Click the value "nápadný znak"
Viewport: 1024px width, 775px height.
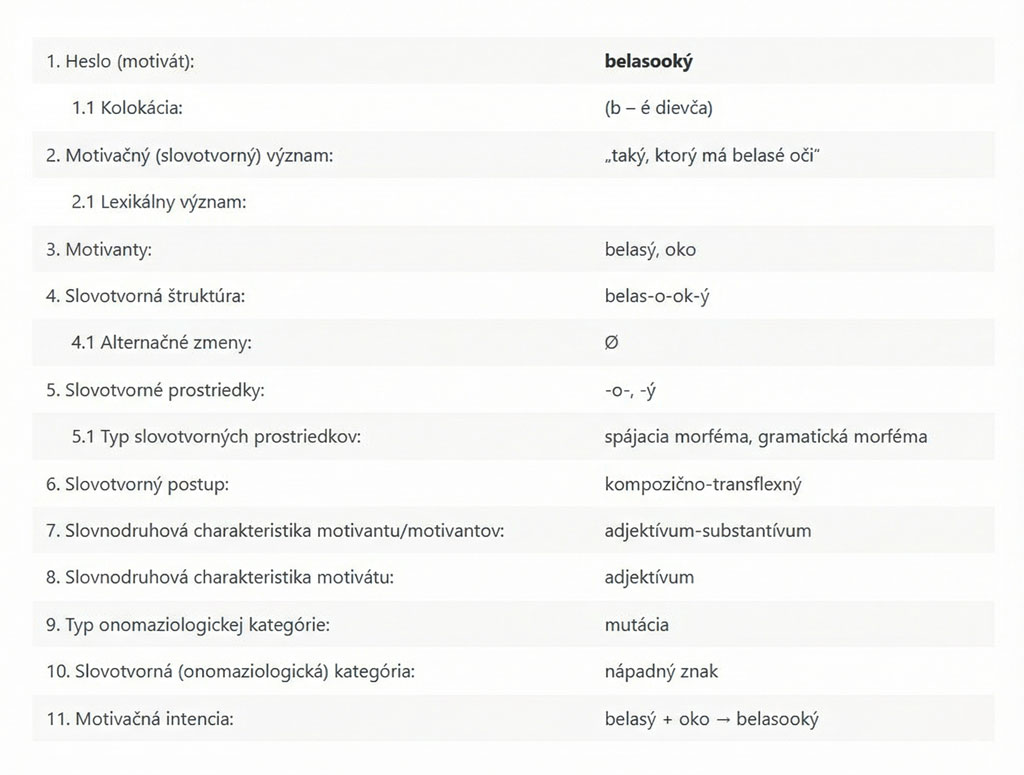click(661, 672)
